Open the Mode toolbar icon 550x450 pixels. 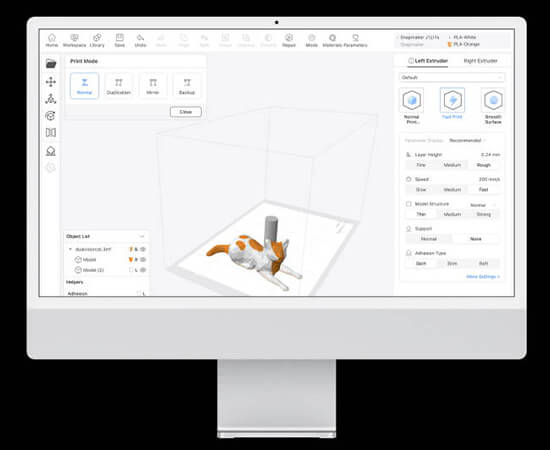click(x=311, y=40)
